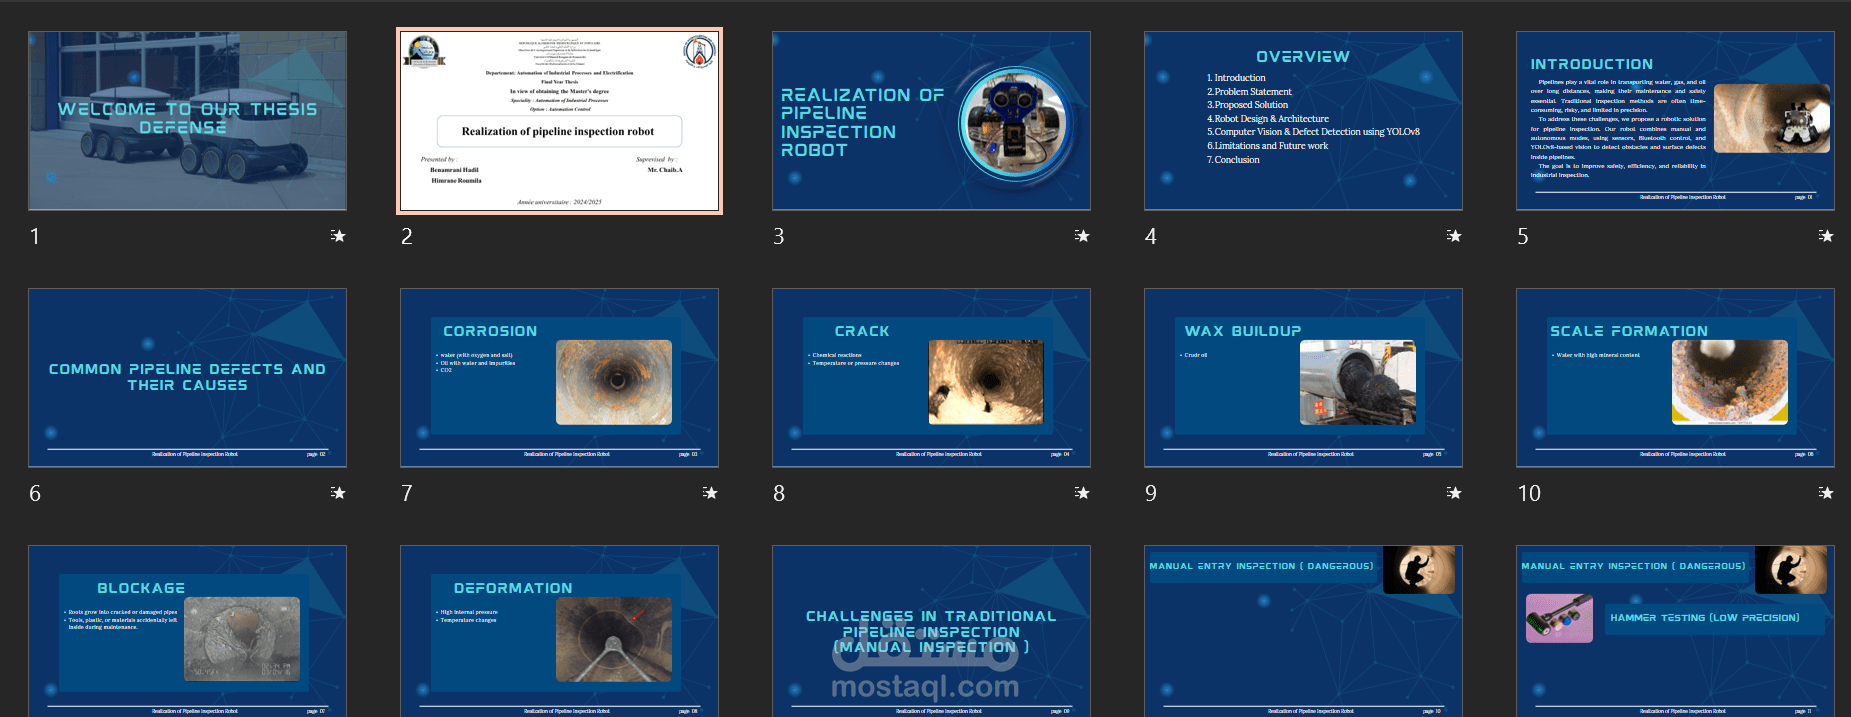Viewport: 1851px width, 717px height.
Task: Click the transition star icon under slide 7
Action: click(710, 493)
